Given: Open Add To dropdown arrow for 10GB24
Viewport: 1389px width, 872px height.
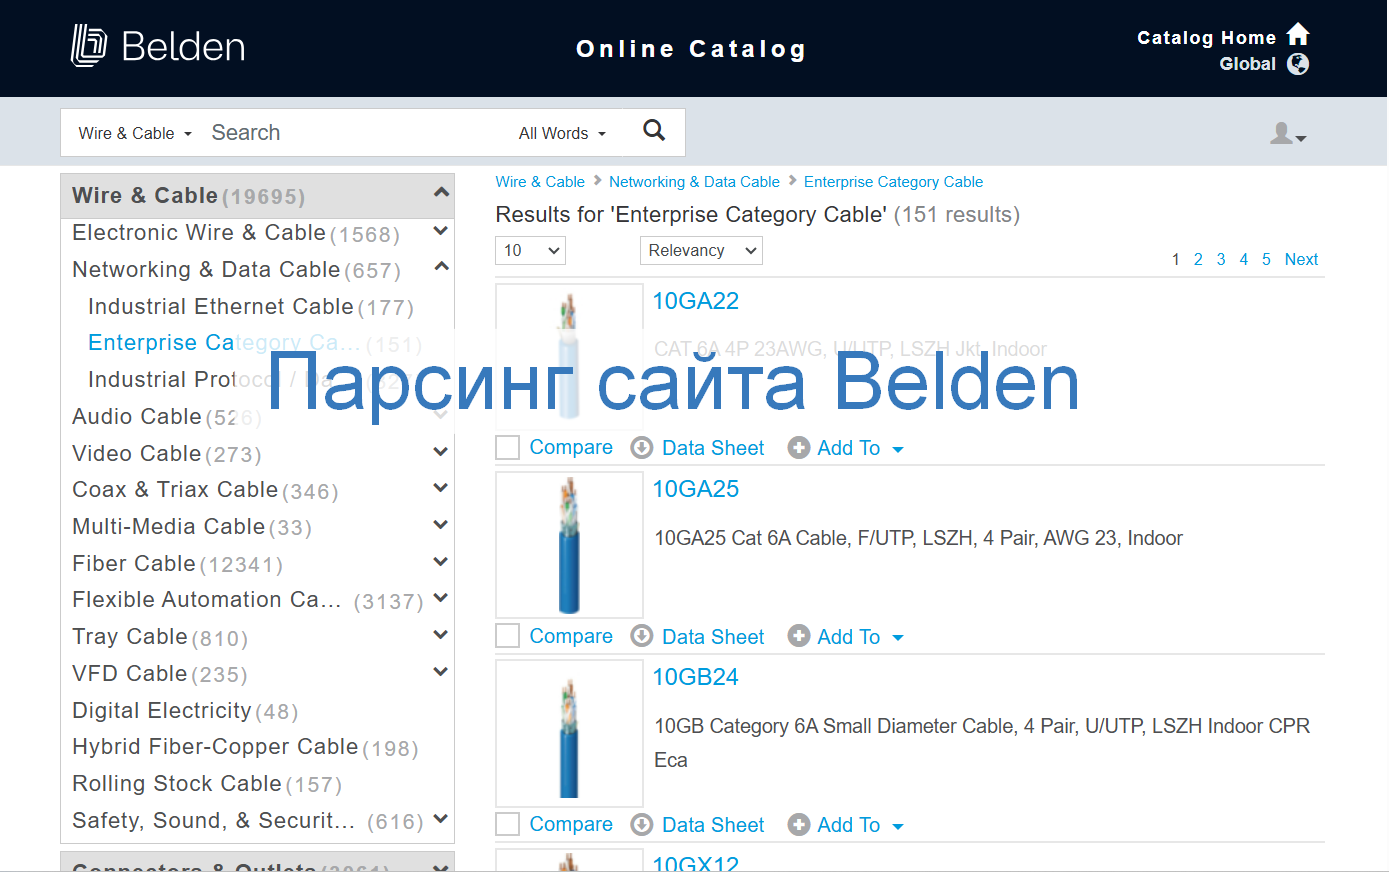Looking at the screenshot, I should point(898,826).
